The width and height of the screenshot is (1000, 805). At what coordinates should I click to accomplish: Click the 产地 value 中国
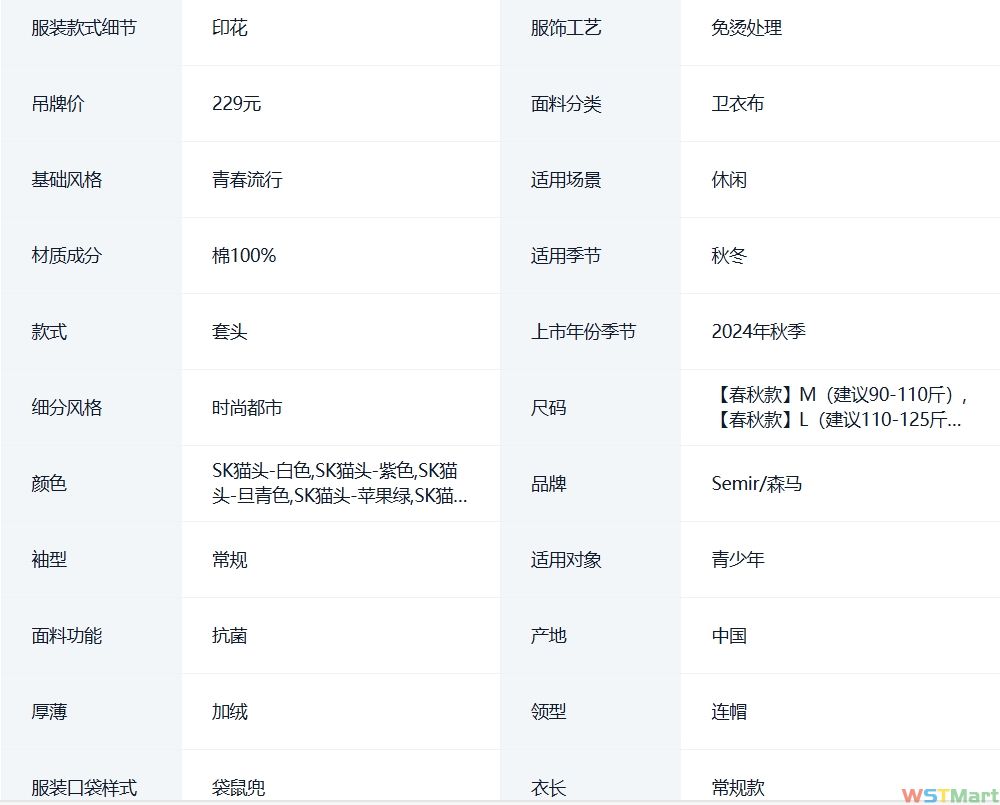tap(729, 636)
